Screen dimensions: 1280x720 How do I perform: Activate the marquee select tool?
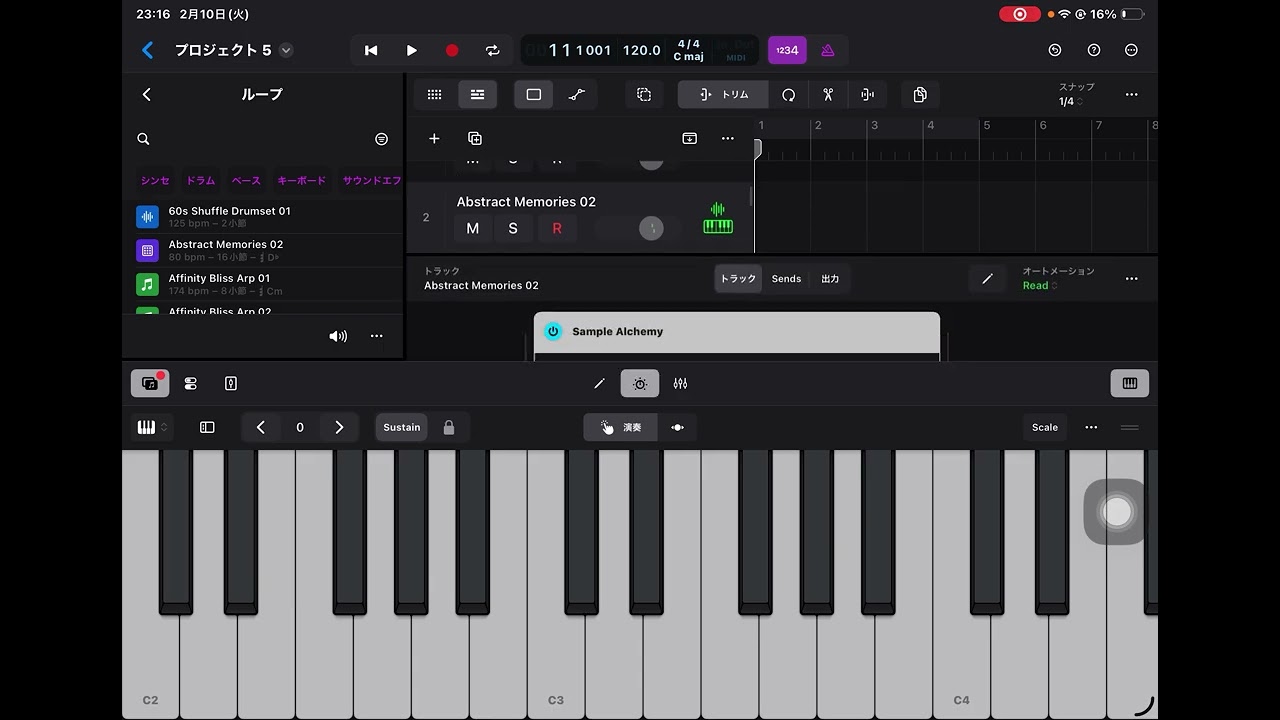644,94
